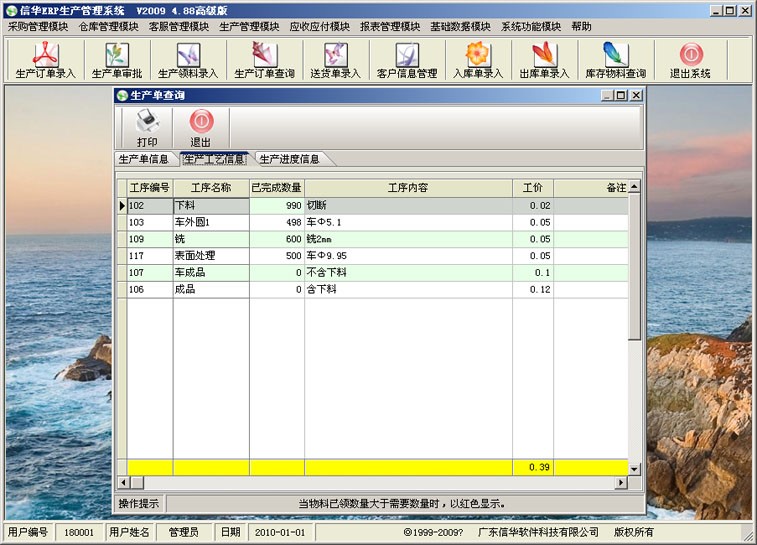Open 客户信息管理 toolbar icon
Image resolution: width=757 pixels, height=545 pixels.
click(x=407, y=61)
